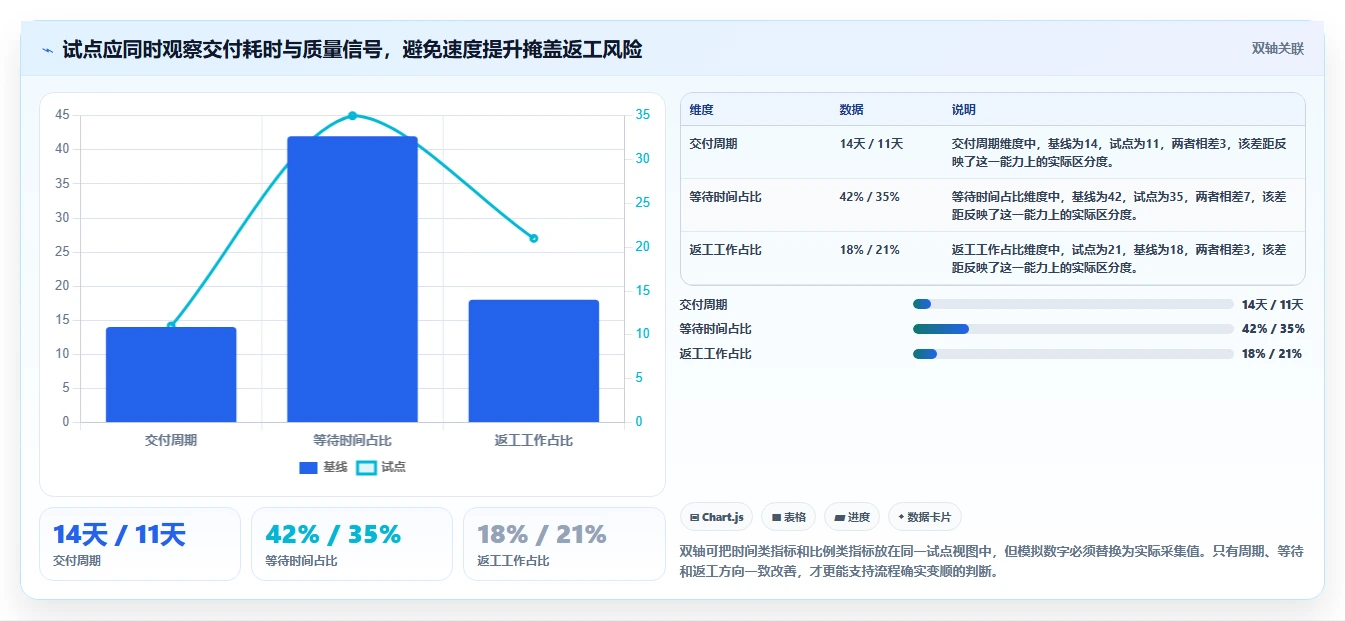Click the 交付周期 progress bar

[1073, 304]
